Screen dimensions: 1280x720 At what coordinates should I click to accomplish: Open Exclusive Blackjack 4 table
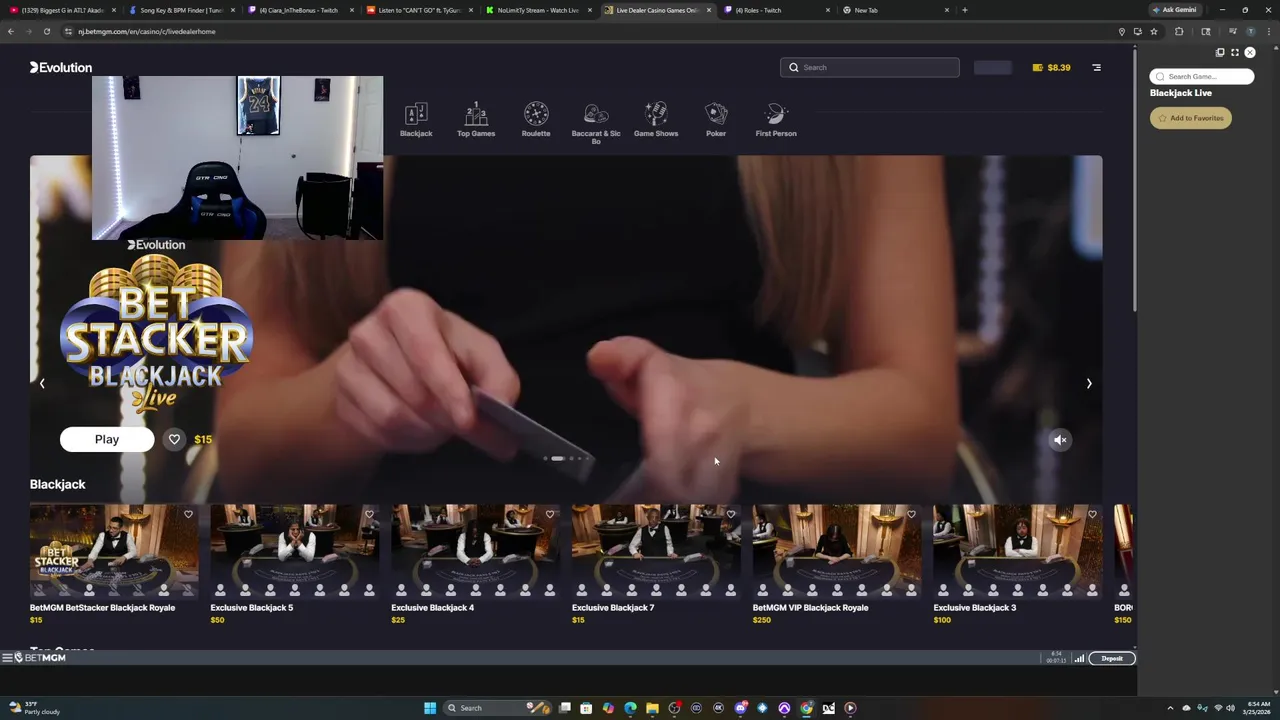[475, 551]
